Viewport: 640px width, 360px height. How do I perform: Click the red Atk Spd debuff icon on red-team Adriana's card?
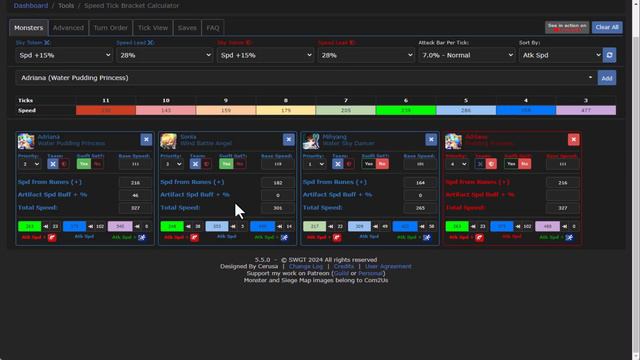pos(479,238)
